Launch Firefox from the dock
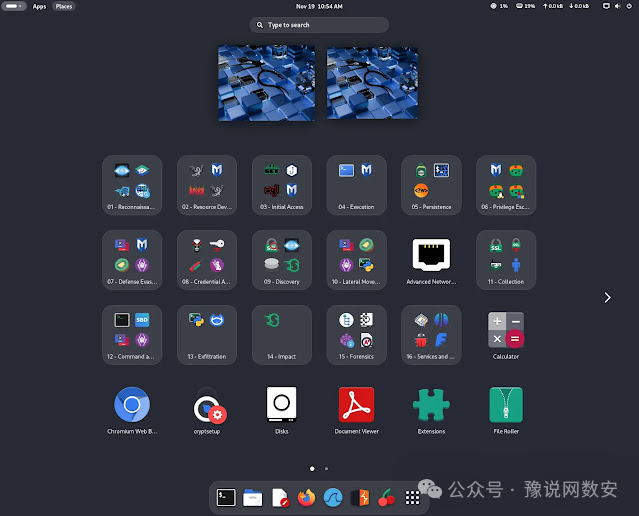This screenshot has width=639, height=516. tap(306, 498)
